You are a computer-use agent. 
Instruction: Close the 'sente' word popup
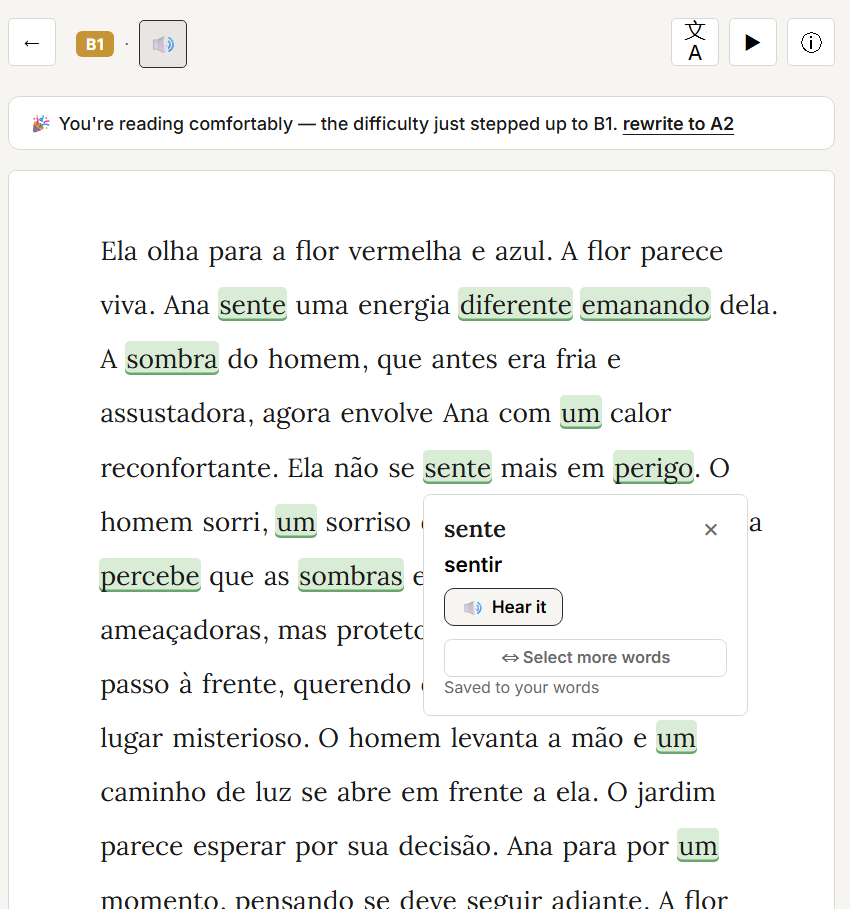coord(711,529)
